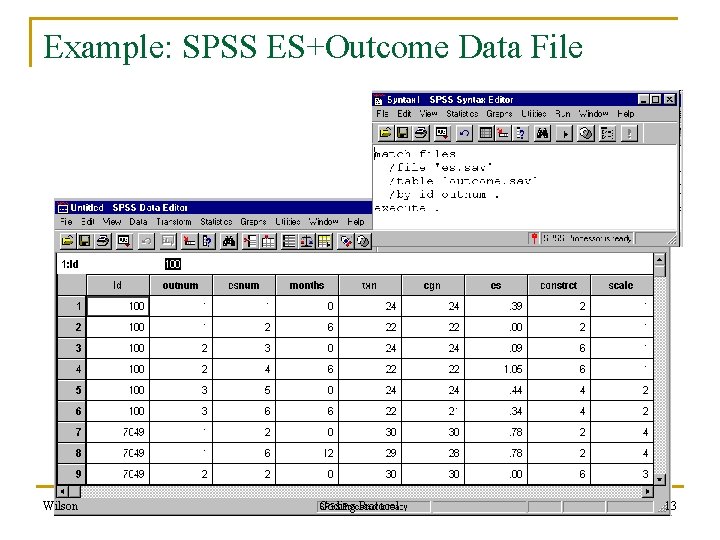Open Dialog Recall in Data Editor toolbar
Viewport: 720px width, 540px height.
[x=124, y=241]
